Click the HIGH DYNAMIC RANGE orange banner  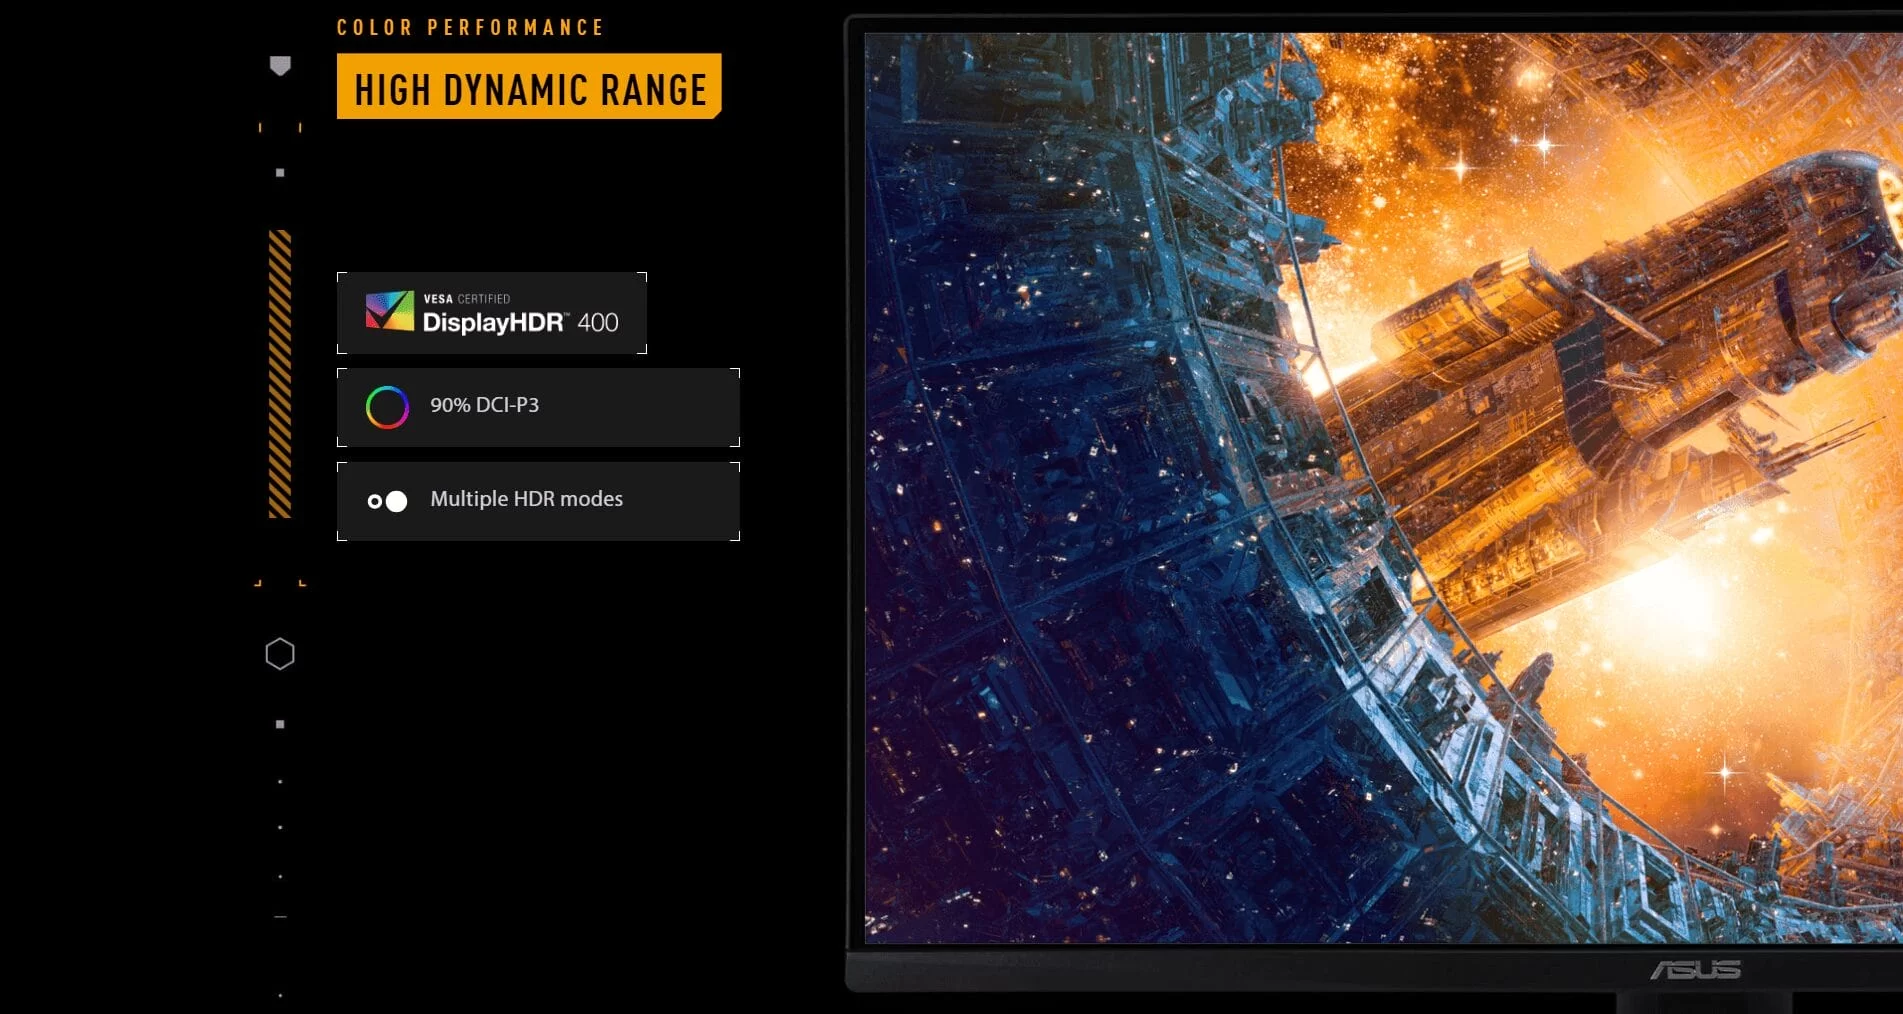(529, 87)
